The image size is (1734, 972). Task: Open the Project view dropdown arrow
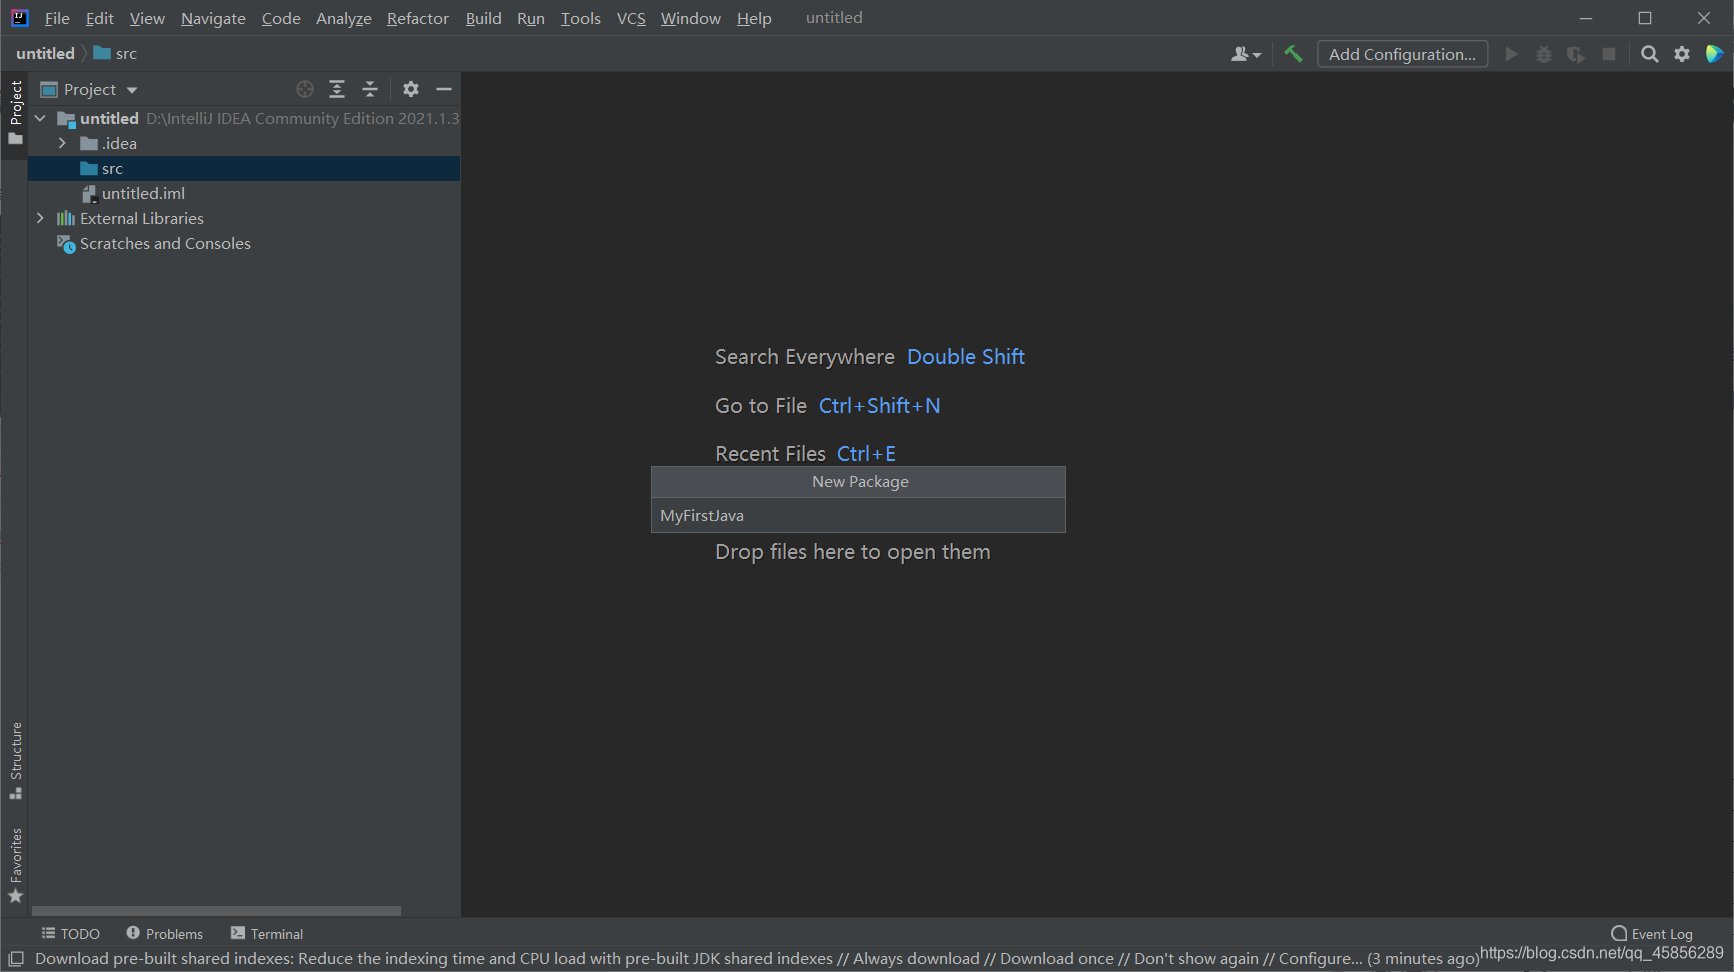pos(132,90)
